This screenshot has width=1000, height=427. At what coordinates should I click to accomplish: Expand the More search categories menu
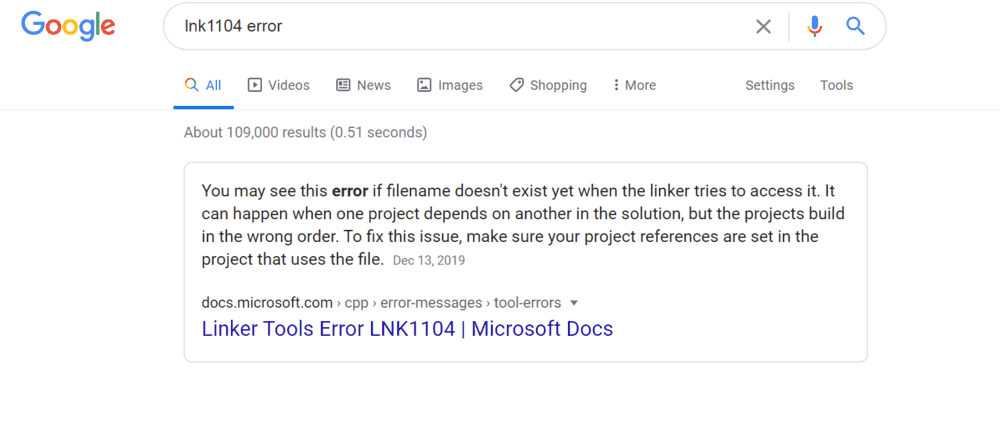[634, 86]
